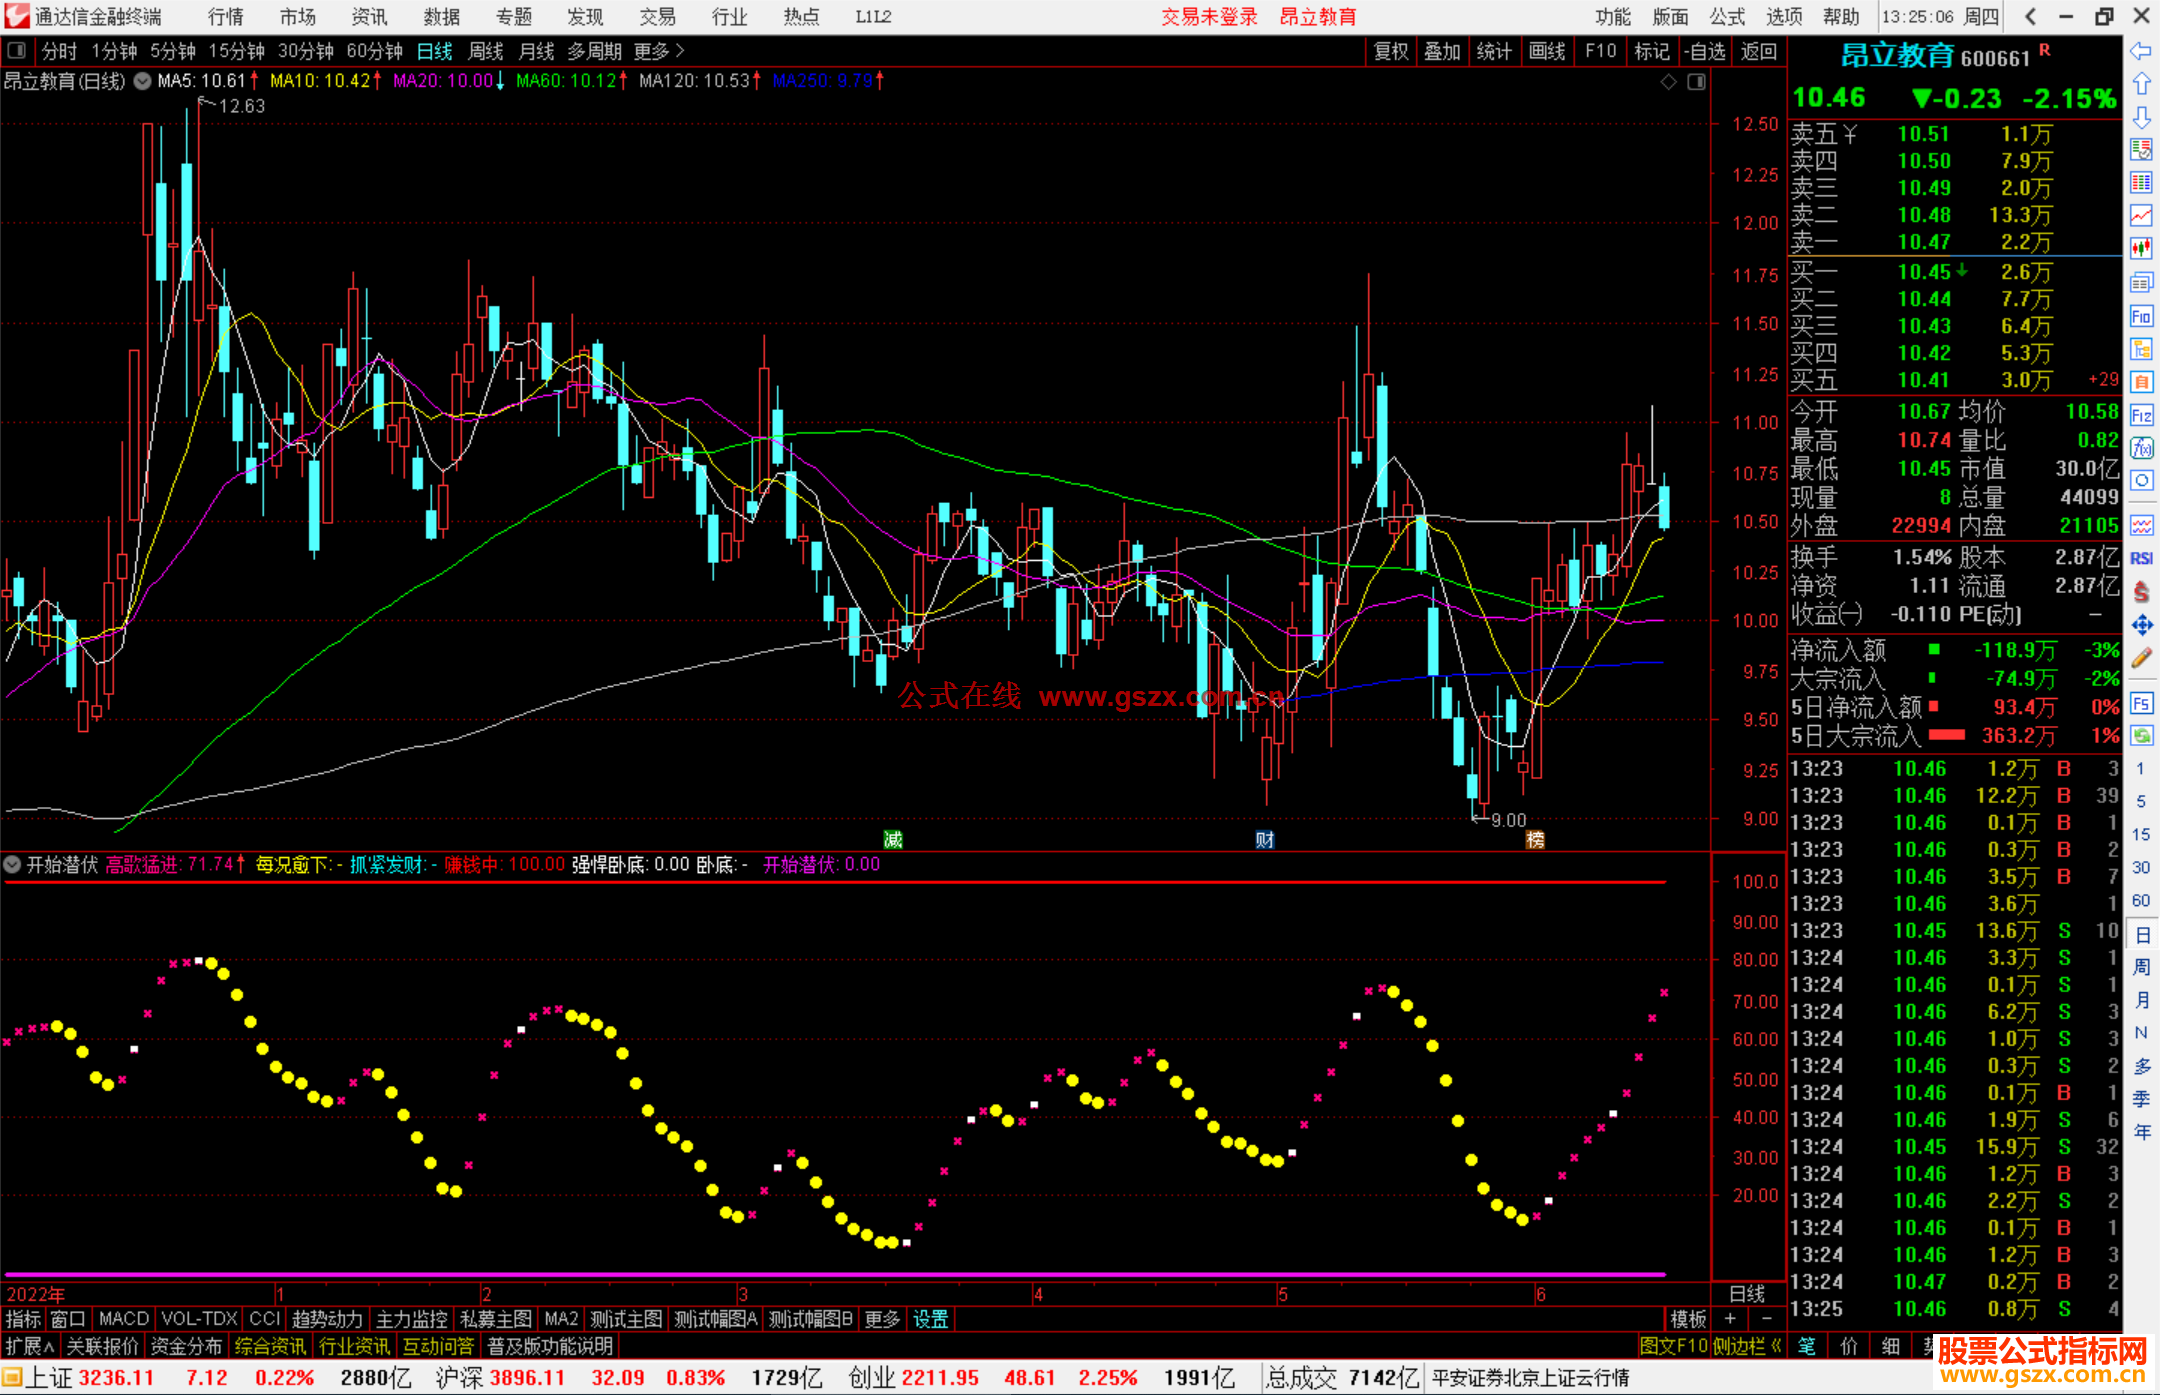Click the pencil drawing tool icon
This screenshot has height=1395, width=2160.
pyautogui.click(x=2141, y=658)
